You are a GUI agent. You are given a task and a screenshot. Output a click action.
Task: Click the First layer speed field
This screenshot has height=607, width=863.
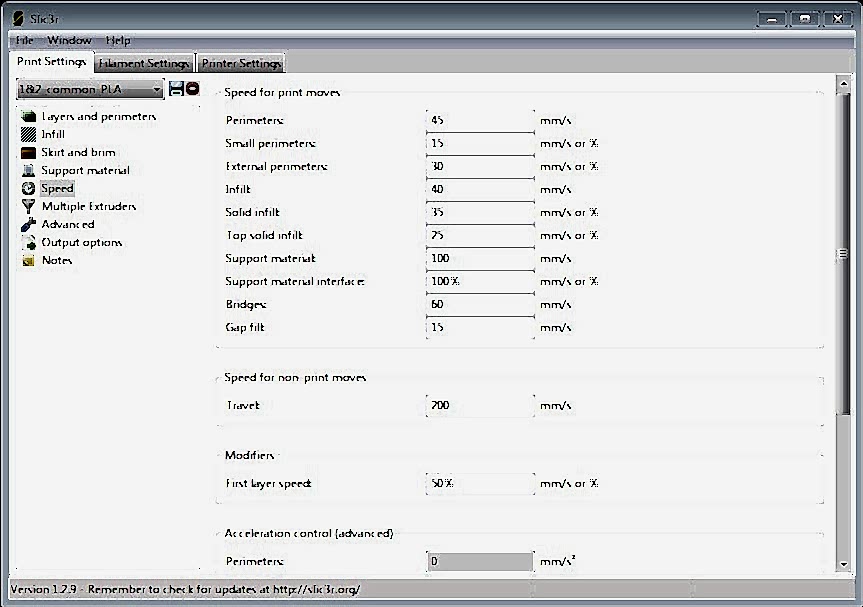(480, 483)
